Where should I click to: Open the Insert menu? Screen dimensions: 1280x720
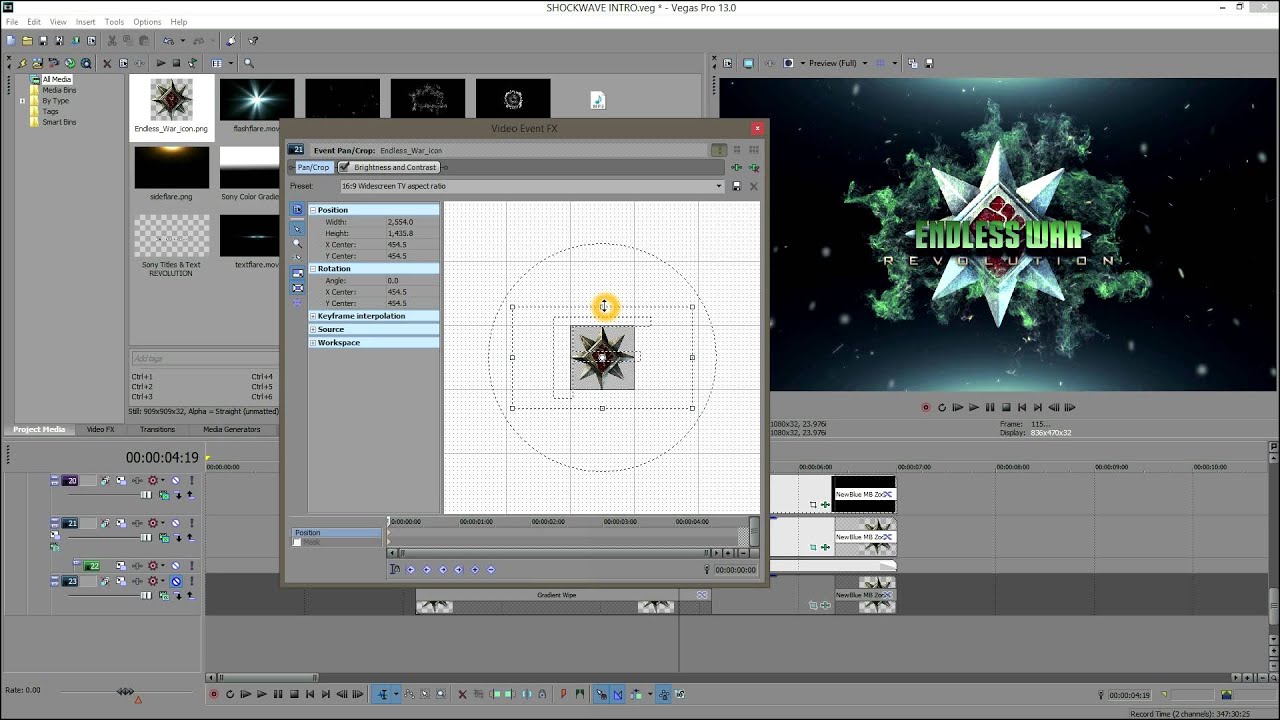coord(86,22)
